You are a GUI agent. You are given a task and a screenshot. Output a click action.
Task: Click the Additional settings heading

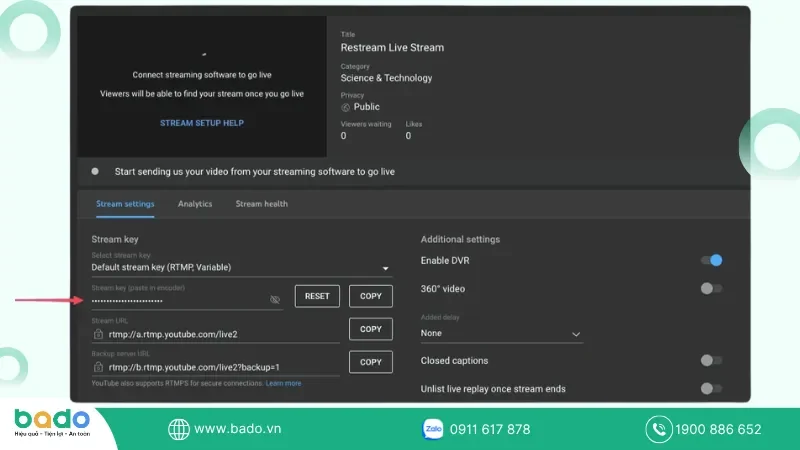[460, 239]
